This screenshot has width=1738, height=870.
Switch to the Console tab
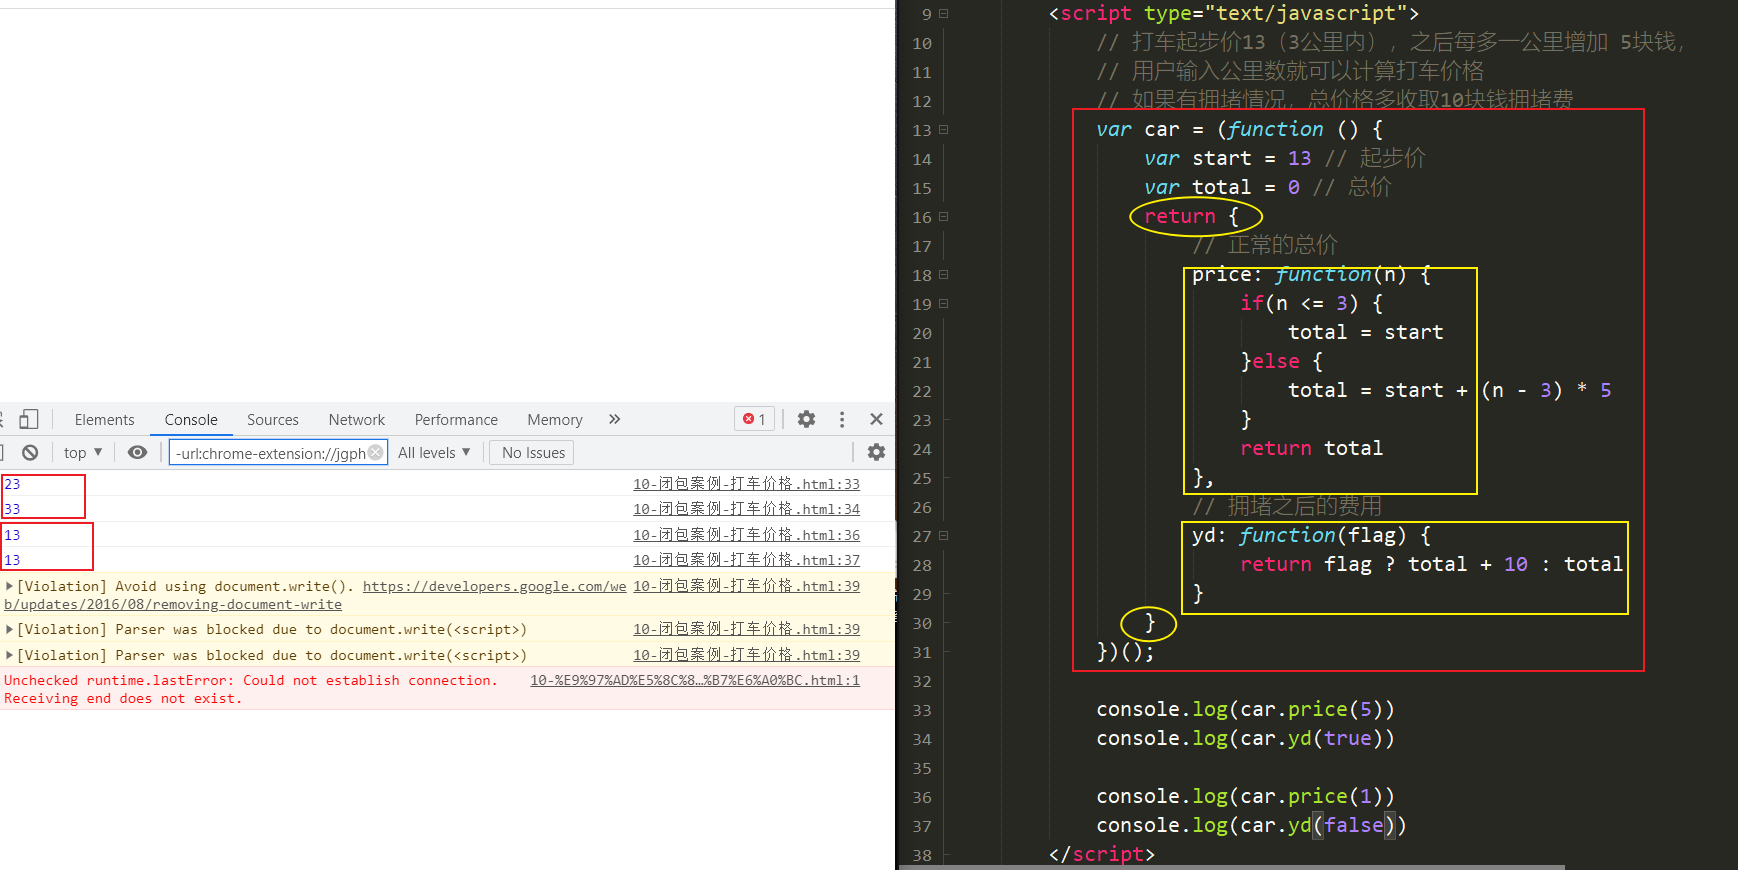[x=191, y=420]
